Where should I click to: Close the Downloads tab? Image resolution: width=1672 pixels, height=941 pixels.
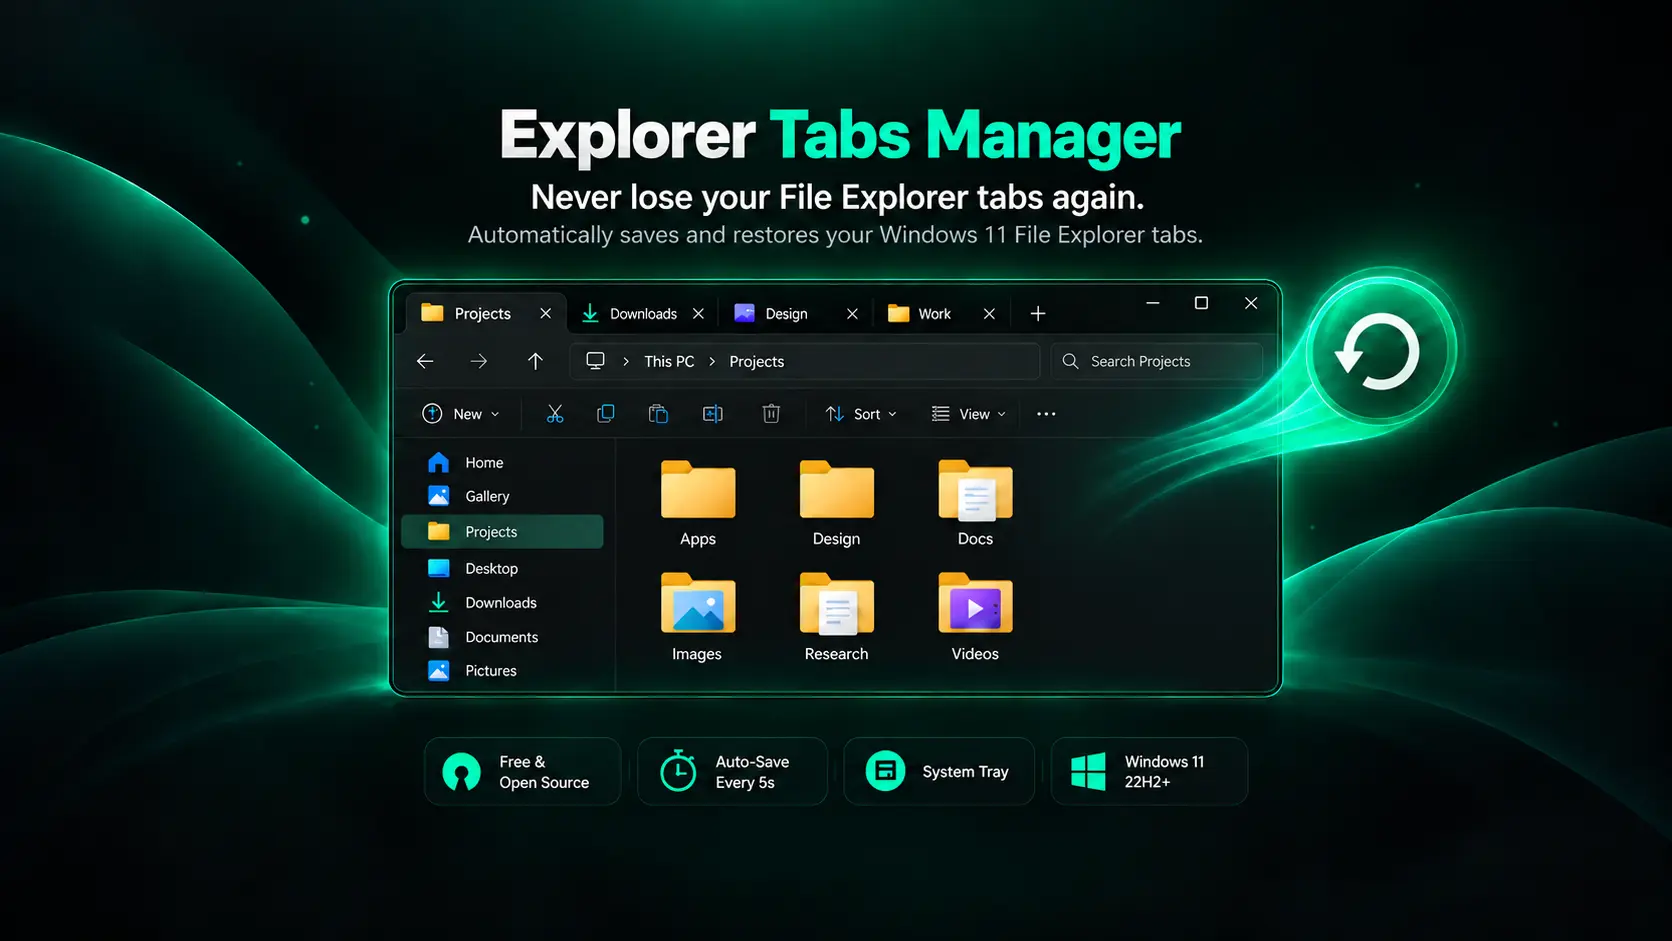pyautogui.click(x=698, y=314)
